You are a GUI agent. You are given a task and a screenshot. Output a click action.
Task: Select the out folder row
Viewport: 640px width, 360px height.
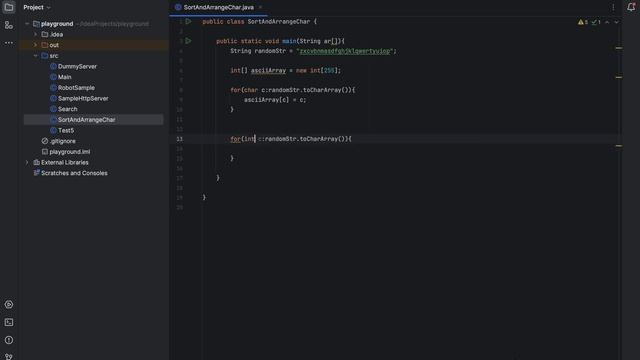(x=94, y=45)
